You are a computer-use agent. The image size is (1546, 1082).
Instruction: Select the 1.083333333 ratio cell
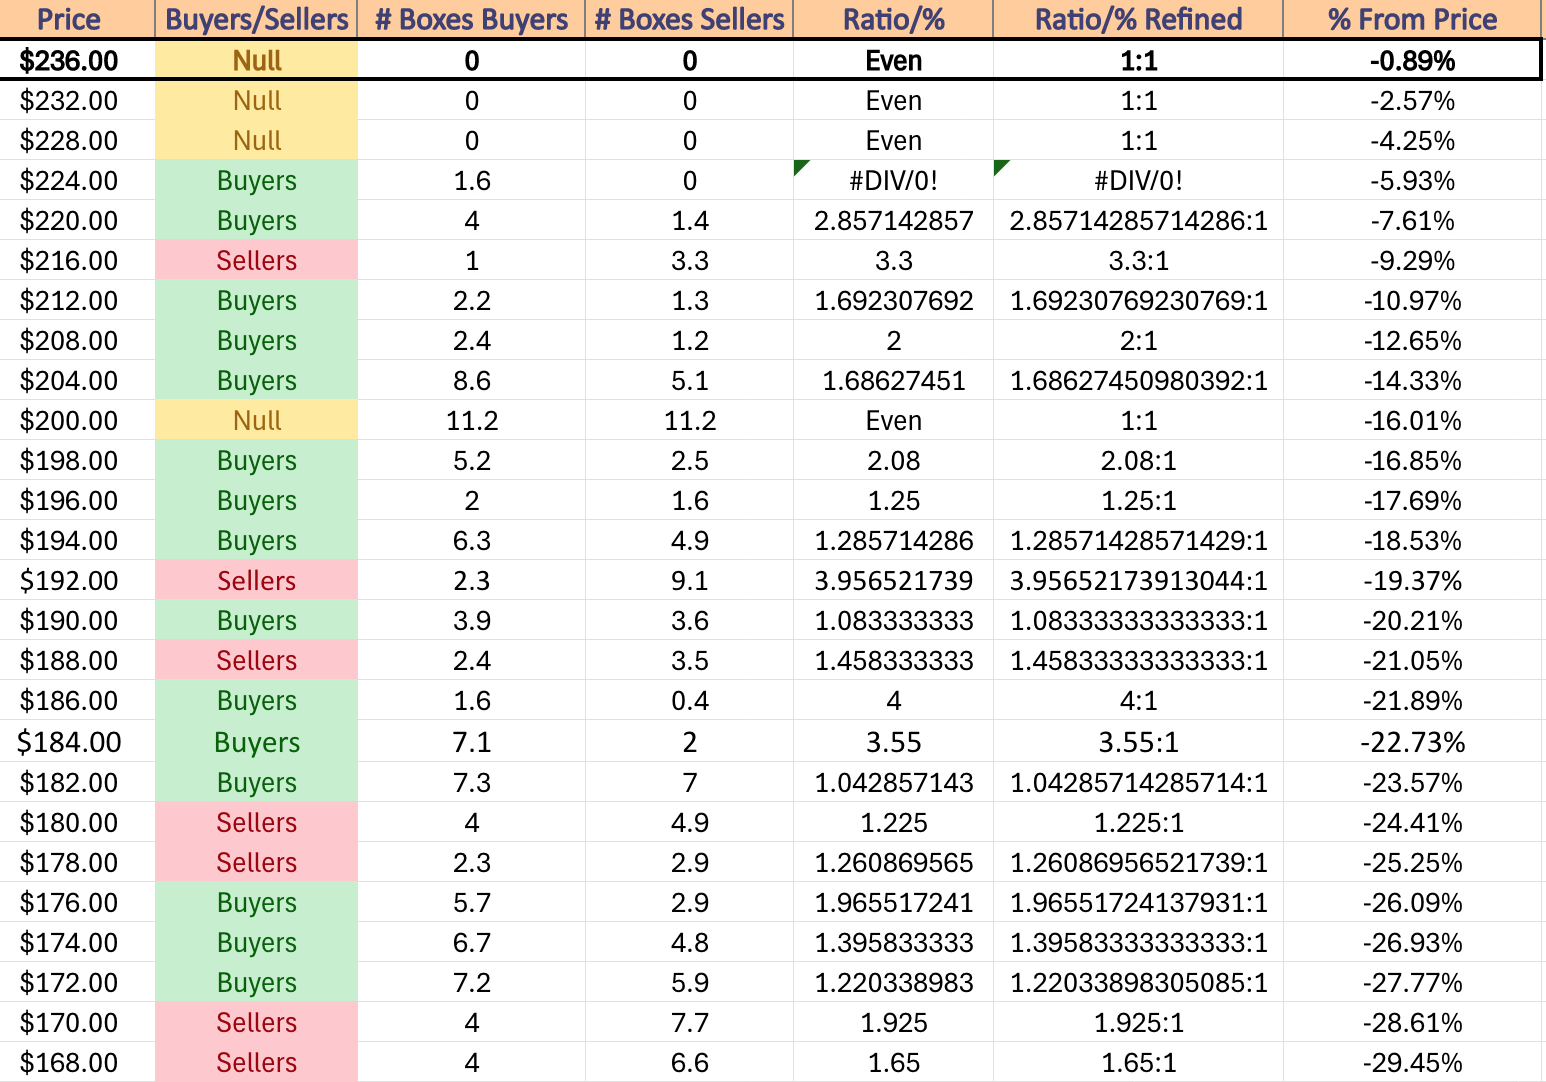point(893,620)
